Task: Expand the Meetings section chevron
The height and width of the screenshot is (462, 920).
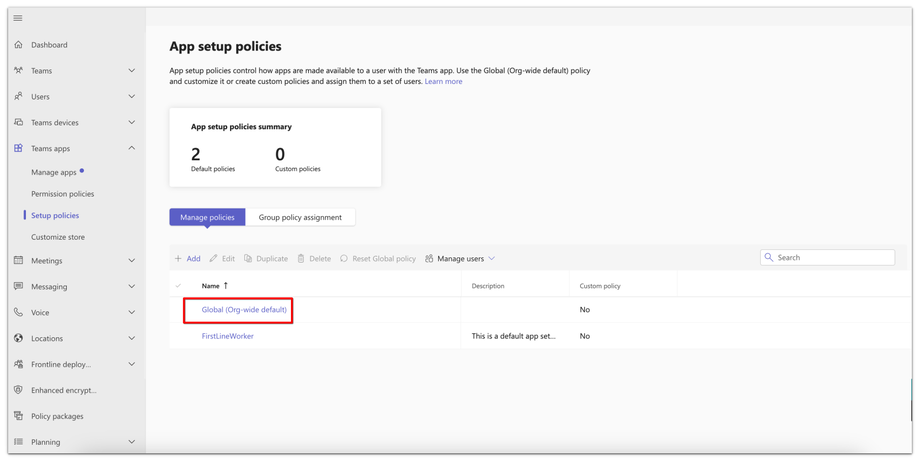Action: tap(131, 261)
